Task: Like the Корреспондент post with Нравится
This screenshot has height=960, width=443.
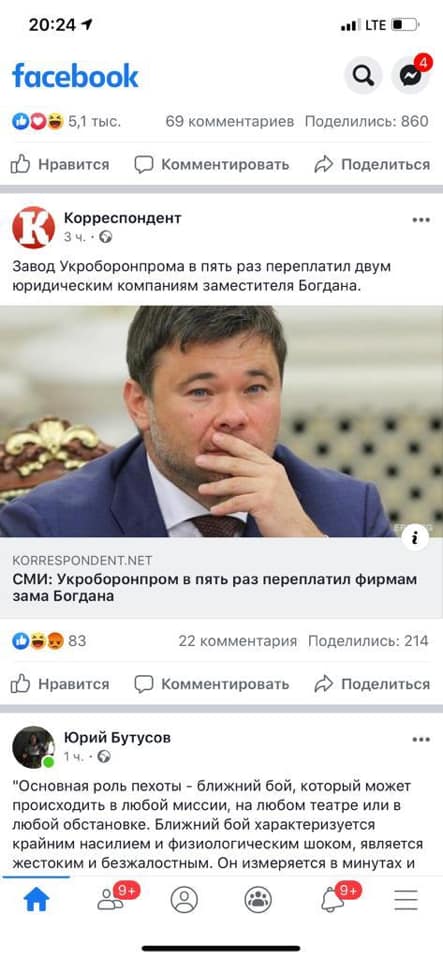Action: pyautogui.click(x=60, y=684)
